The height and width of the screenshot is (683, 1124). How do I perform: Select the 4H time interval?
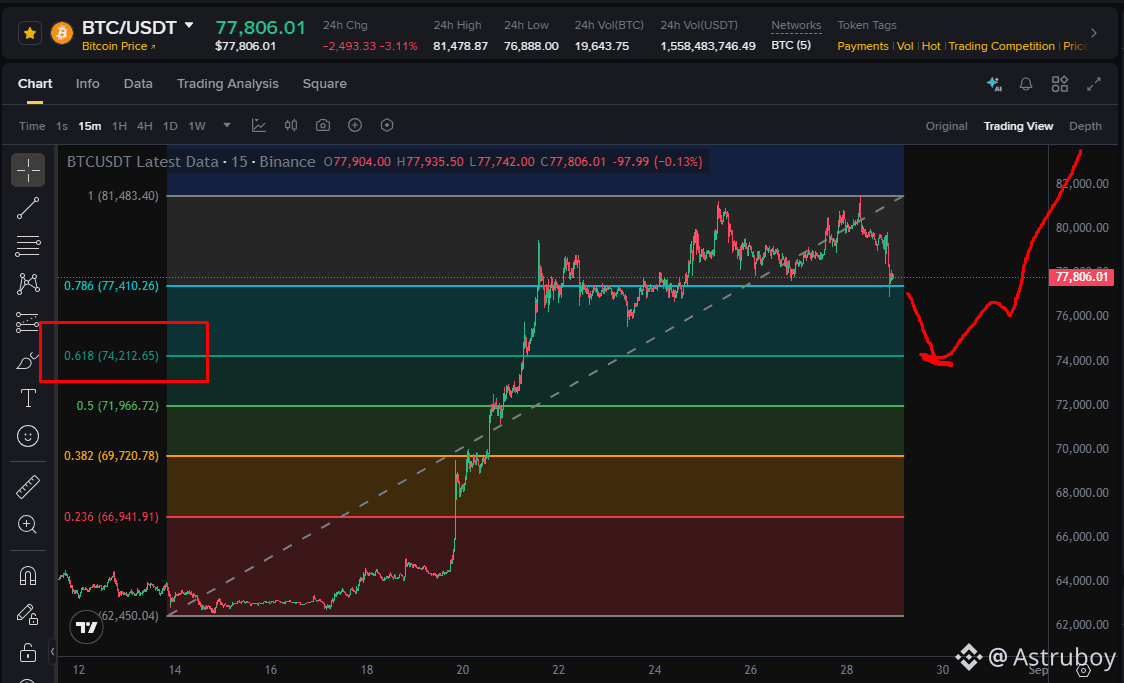[x=145, y=126]
